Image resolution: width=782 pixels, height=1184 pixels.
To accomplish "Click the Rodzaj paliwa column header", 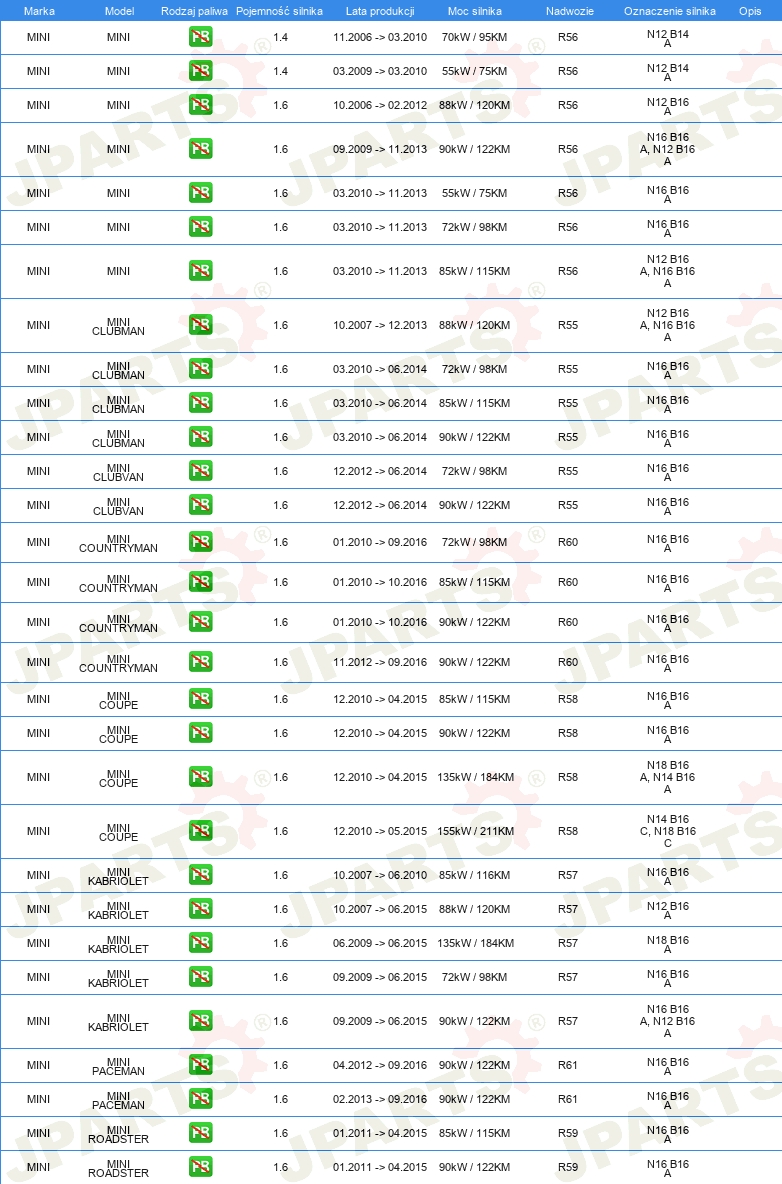I will pyautogui.click(x=194, y=11).
